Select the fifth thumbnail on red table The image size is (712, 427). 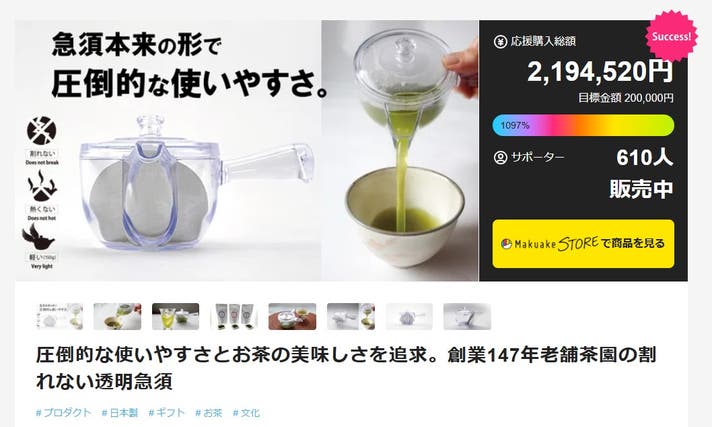click(x=292, y=316)
